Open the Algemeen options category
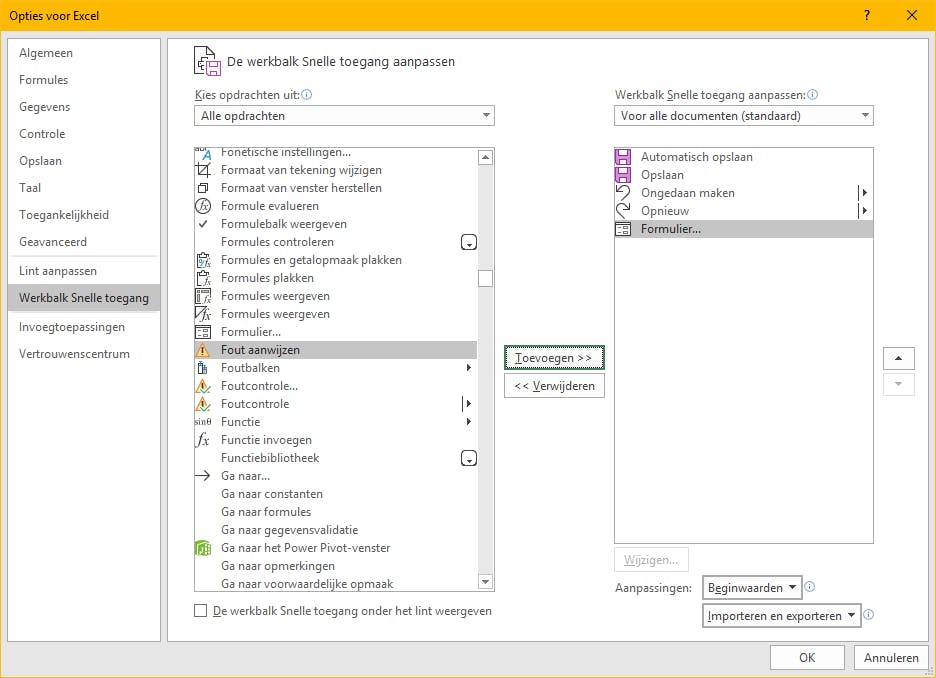 pos(84,53)
